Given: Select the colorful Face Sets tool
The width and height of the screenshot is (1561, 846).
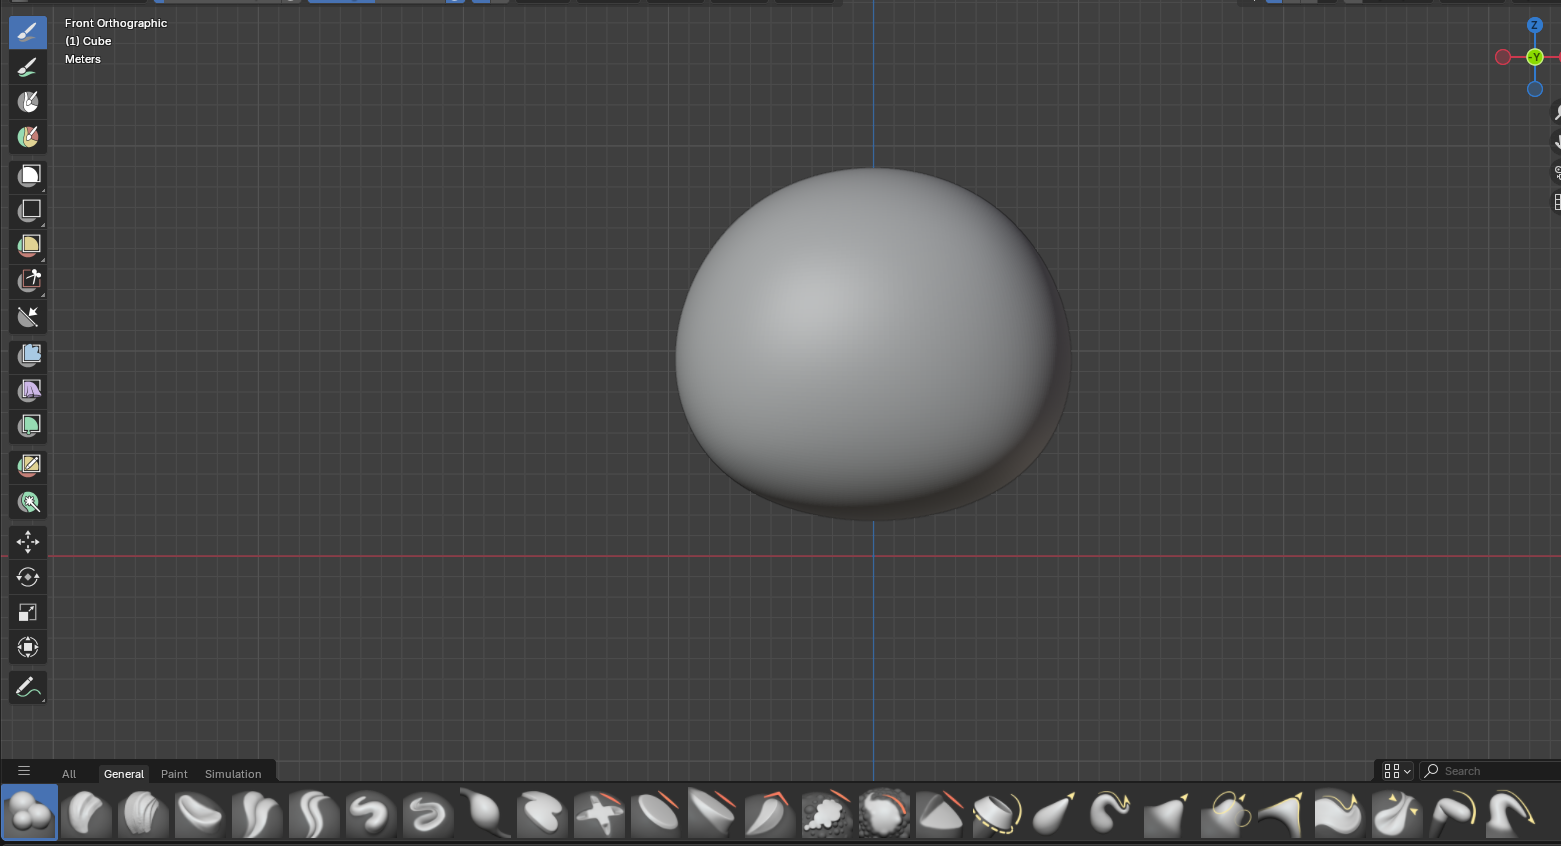Looking at the screenshot, I should [27, 137].
